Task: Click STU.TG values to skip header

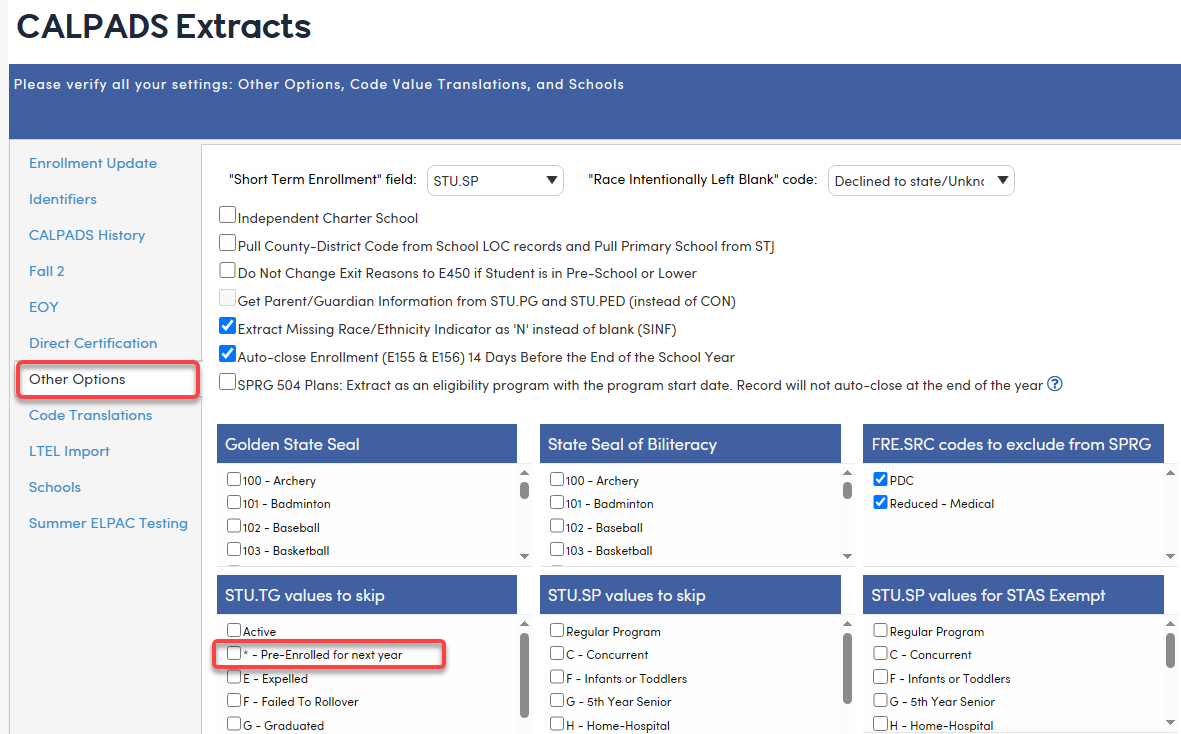Action: (367, 595)
